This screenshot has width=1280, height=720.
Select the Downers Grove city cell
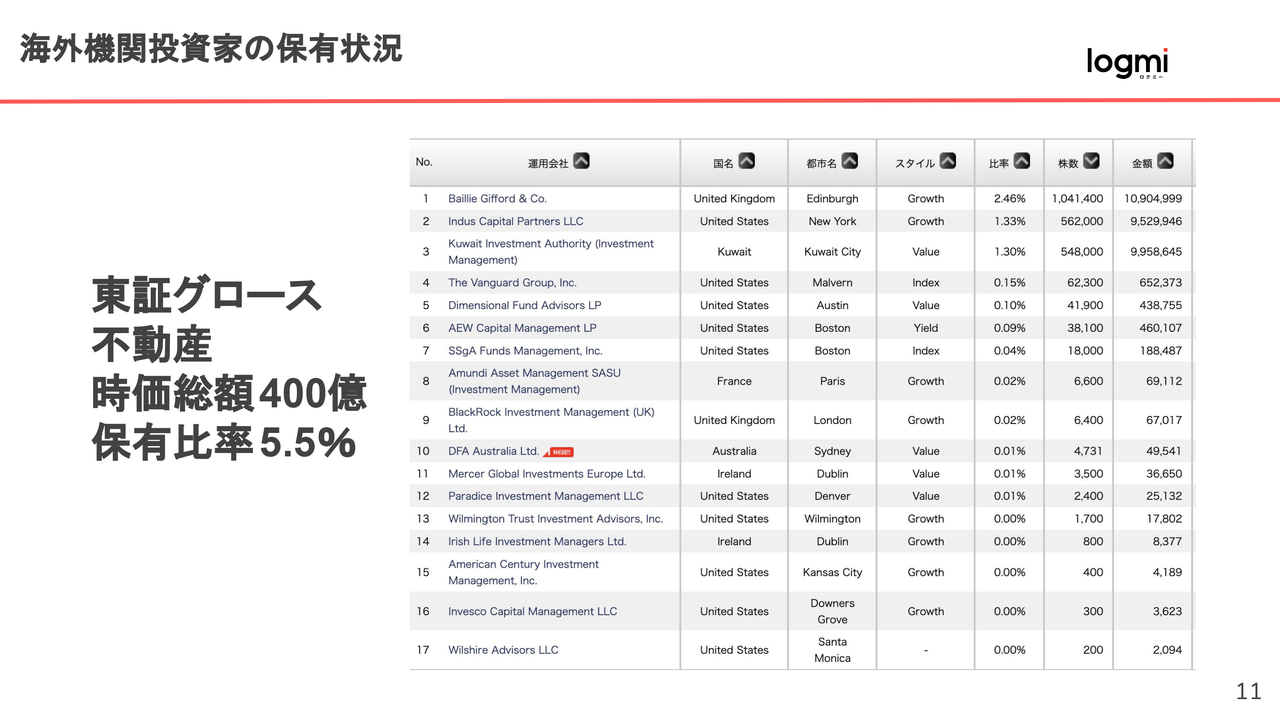tap(832, 612)
